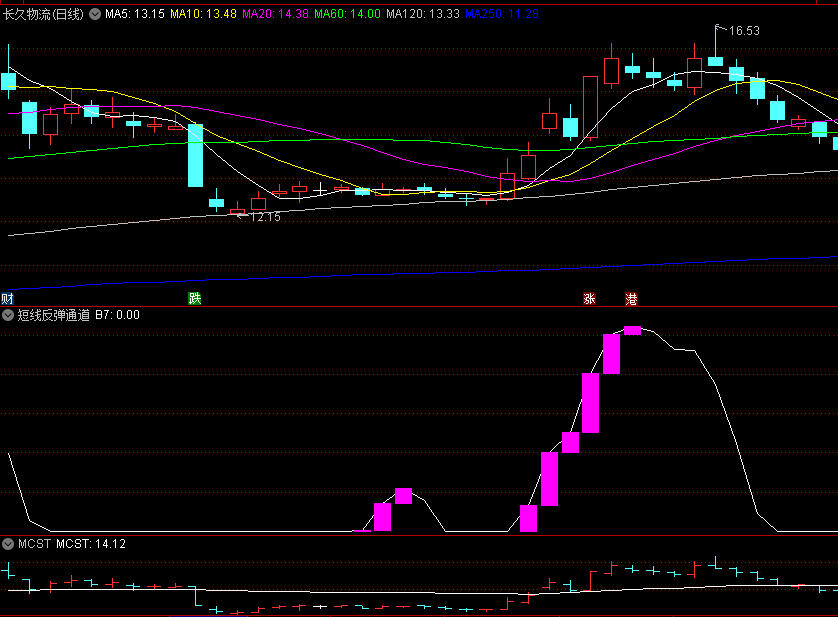Select the MA20: 14.38 label

pyautogui.click(x=275, y=14)
